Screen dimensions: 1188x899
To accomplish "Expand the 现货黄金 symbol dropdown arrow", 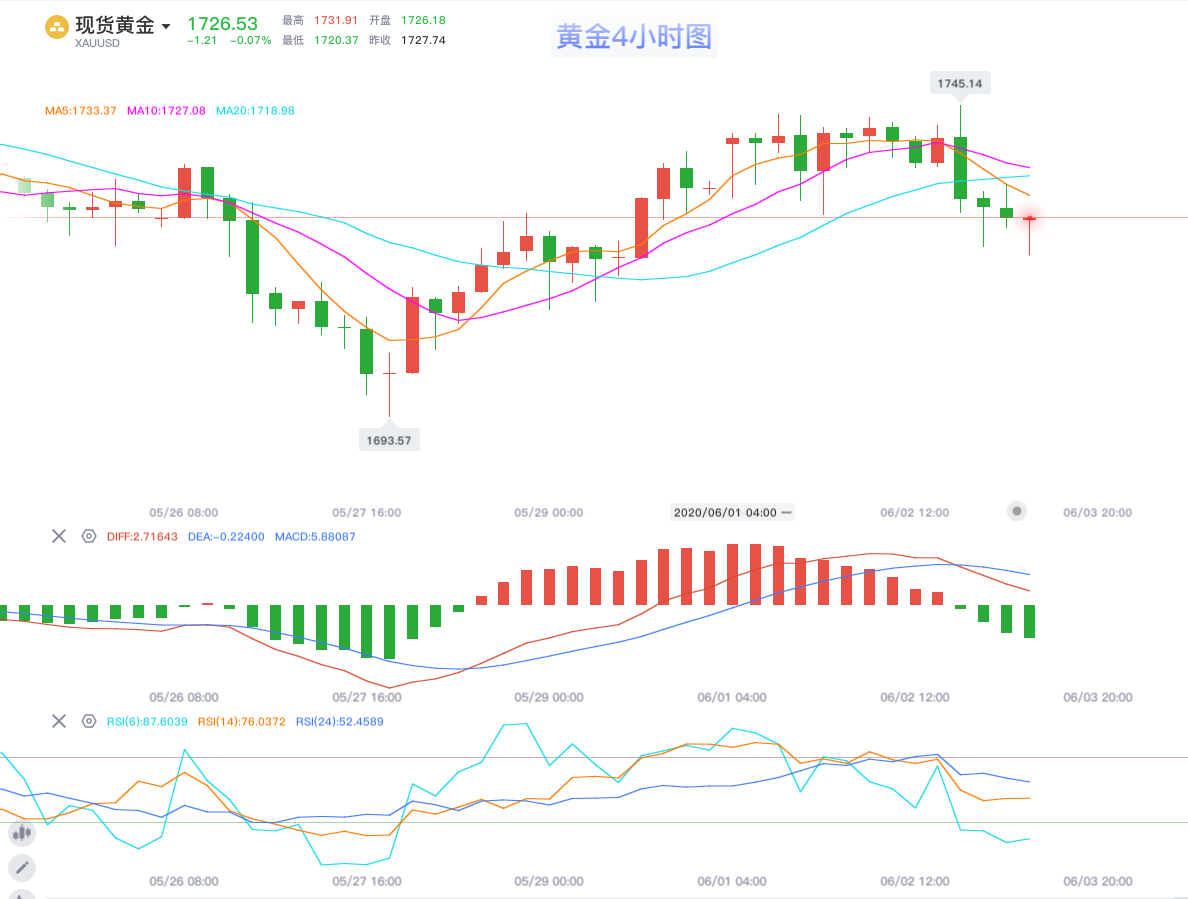I will point(166,26).
